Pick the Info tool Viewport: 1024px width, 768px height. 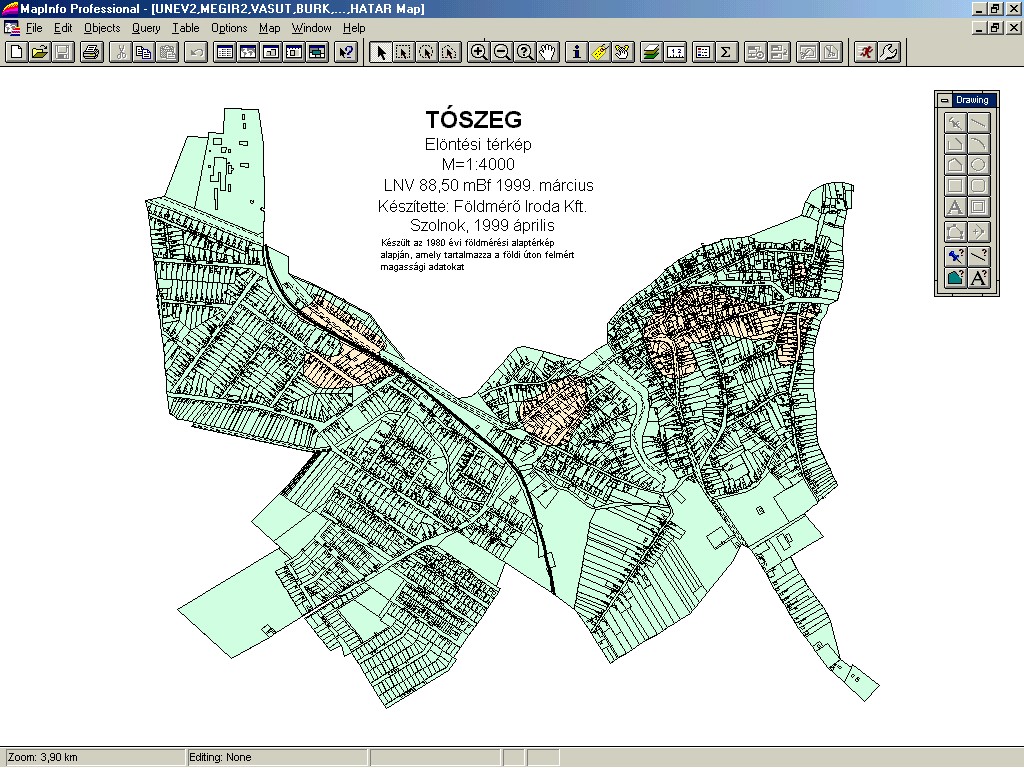pyautogui.click(x=576, y=52)
